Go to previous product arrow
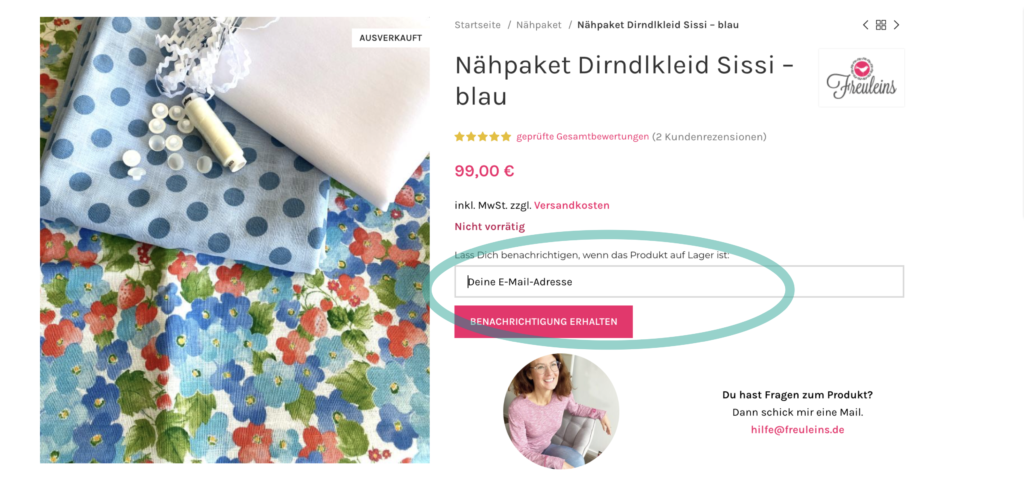The image size is (1024, 497). click(x=866, y=25)
